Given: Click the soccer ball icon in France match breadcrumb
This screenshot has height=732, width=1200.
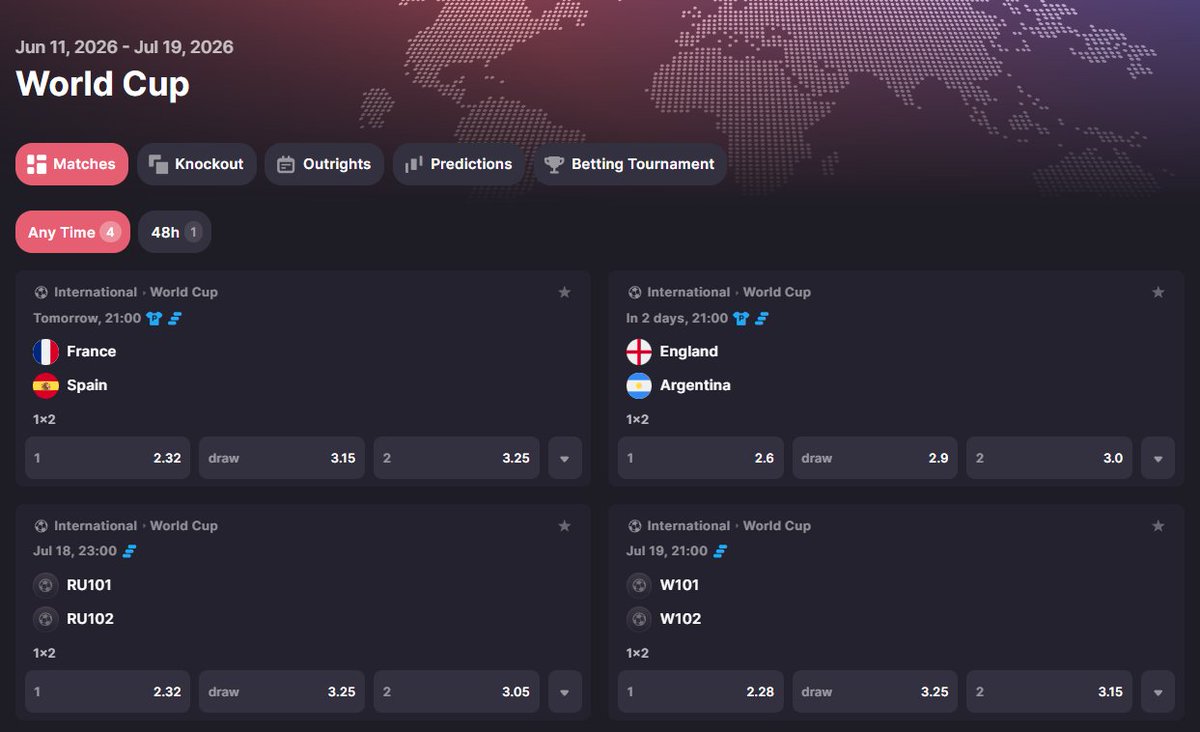Looking at the screenshot, I should click(x=41, y=292).
